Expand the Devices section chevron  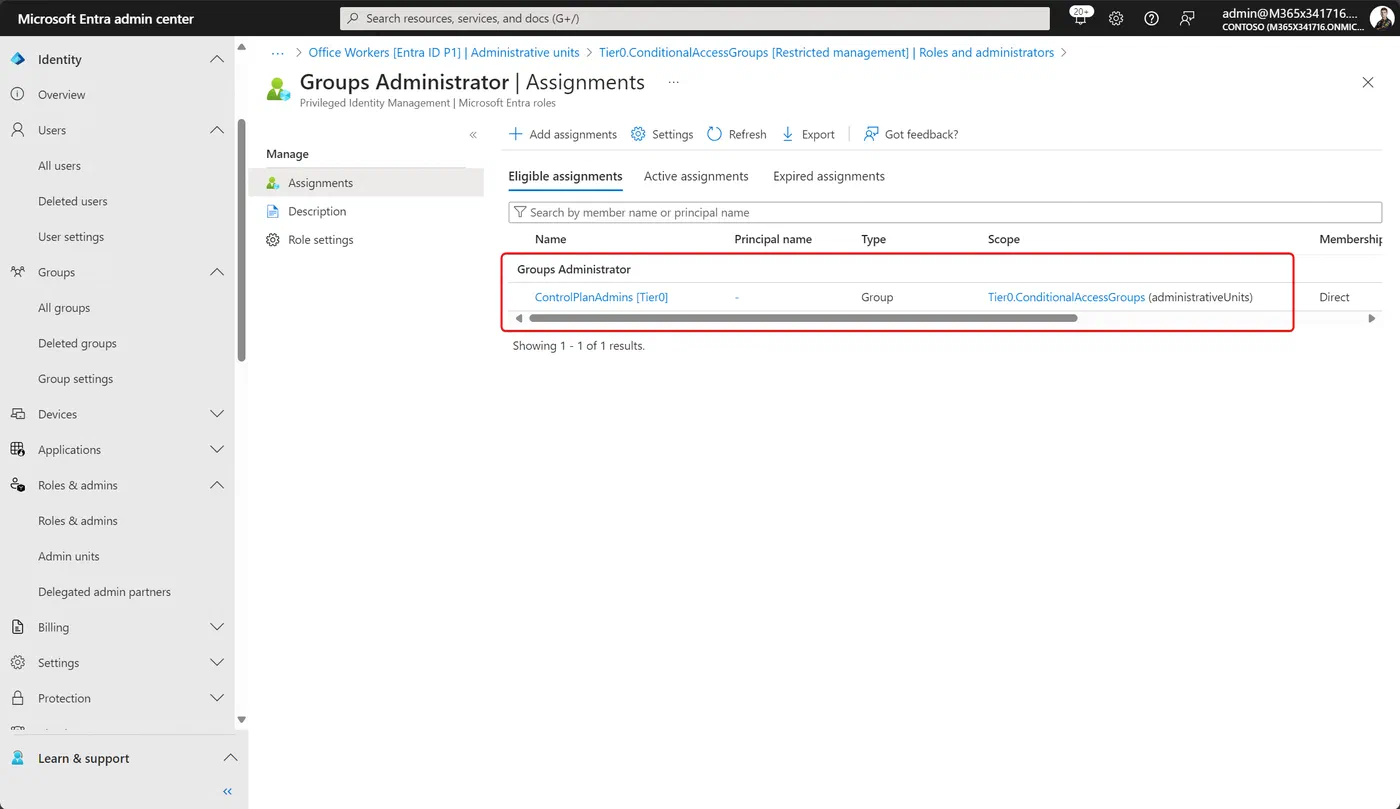[217, 414]
